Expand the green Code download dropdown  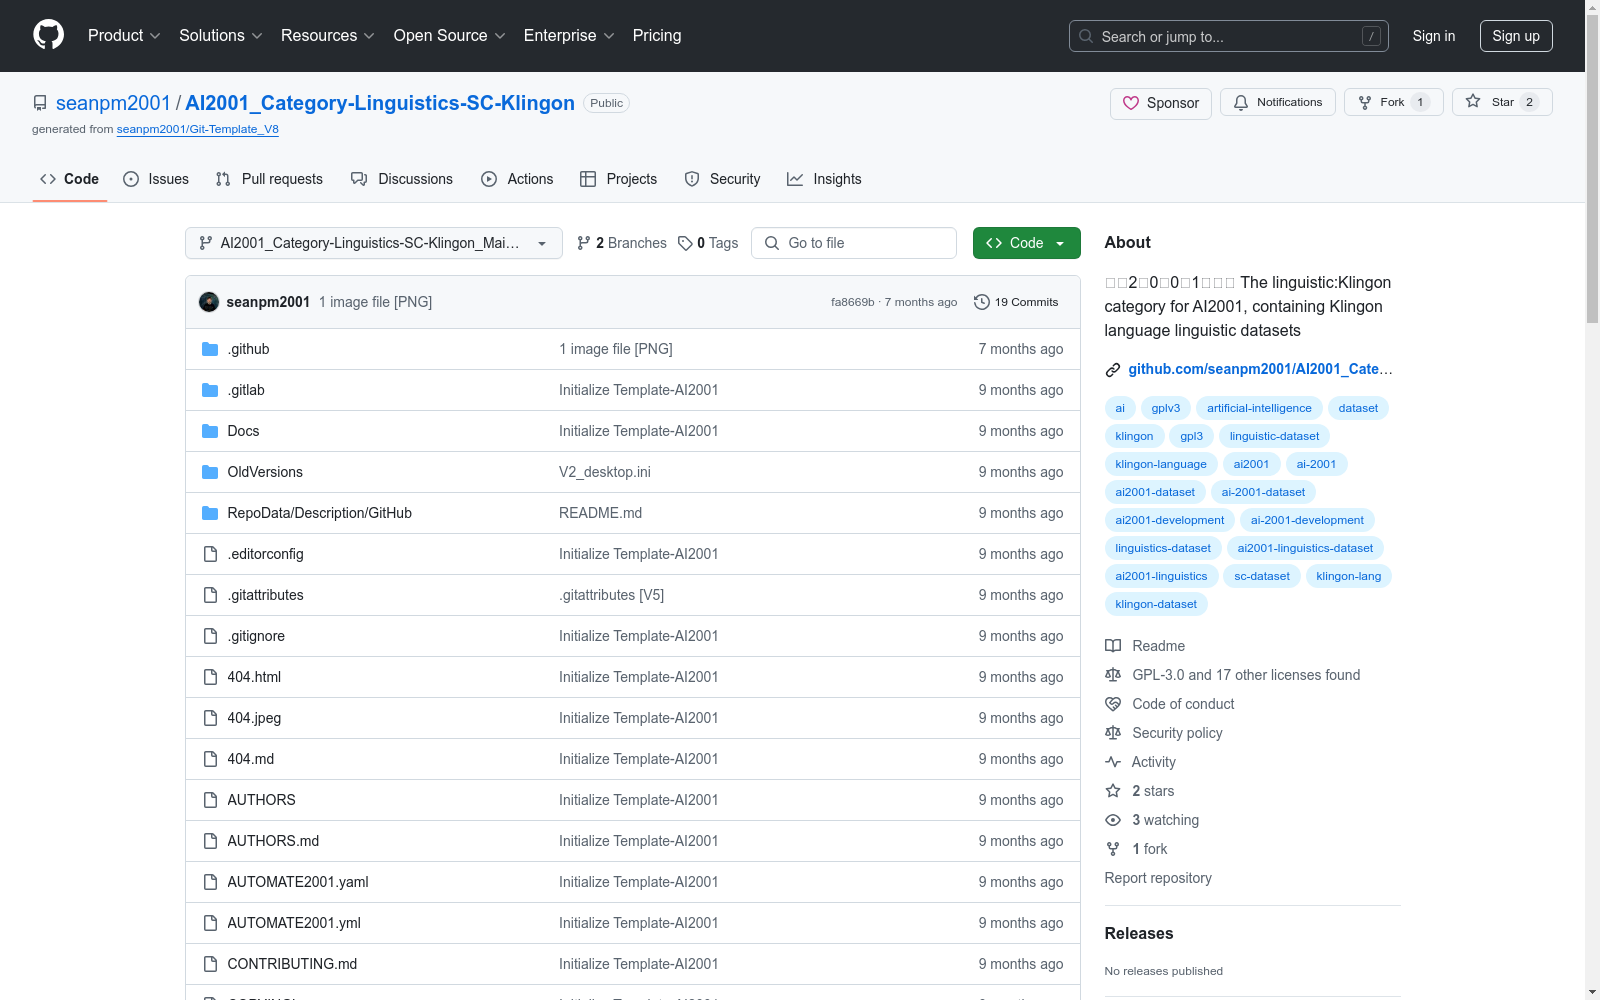(x=1026, y=243)
